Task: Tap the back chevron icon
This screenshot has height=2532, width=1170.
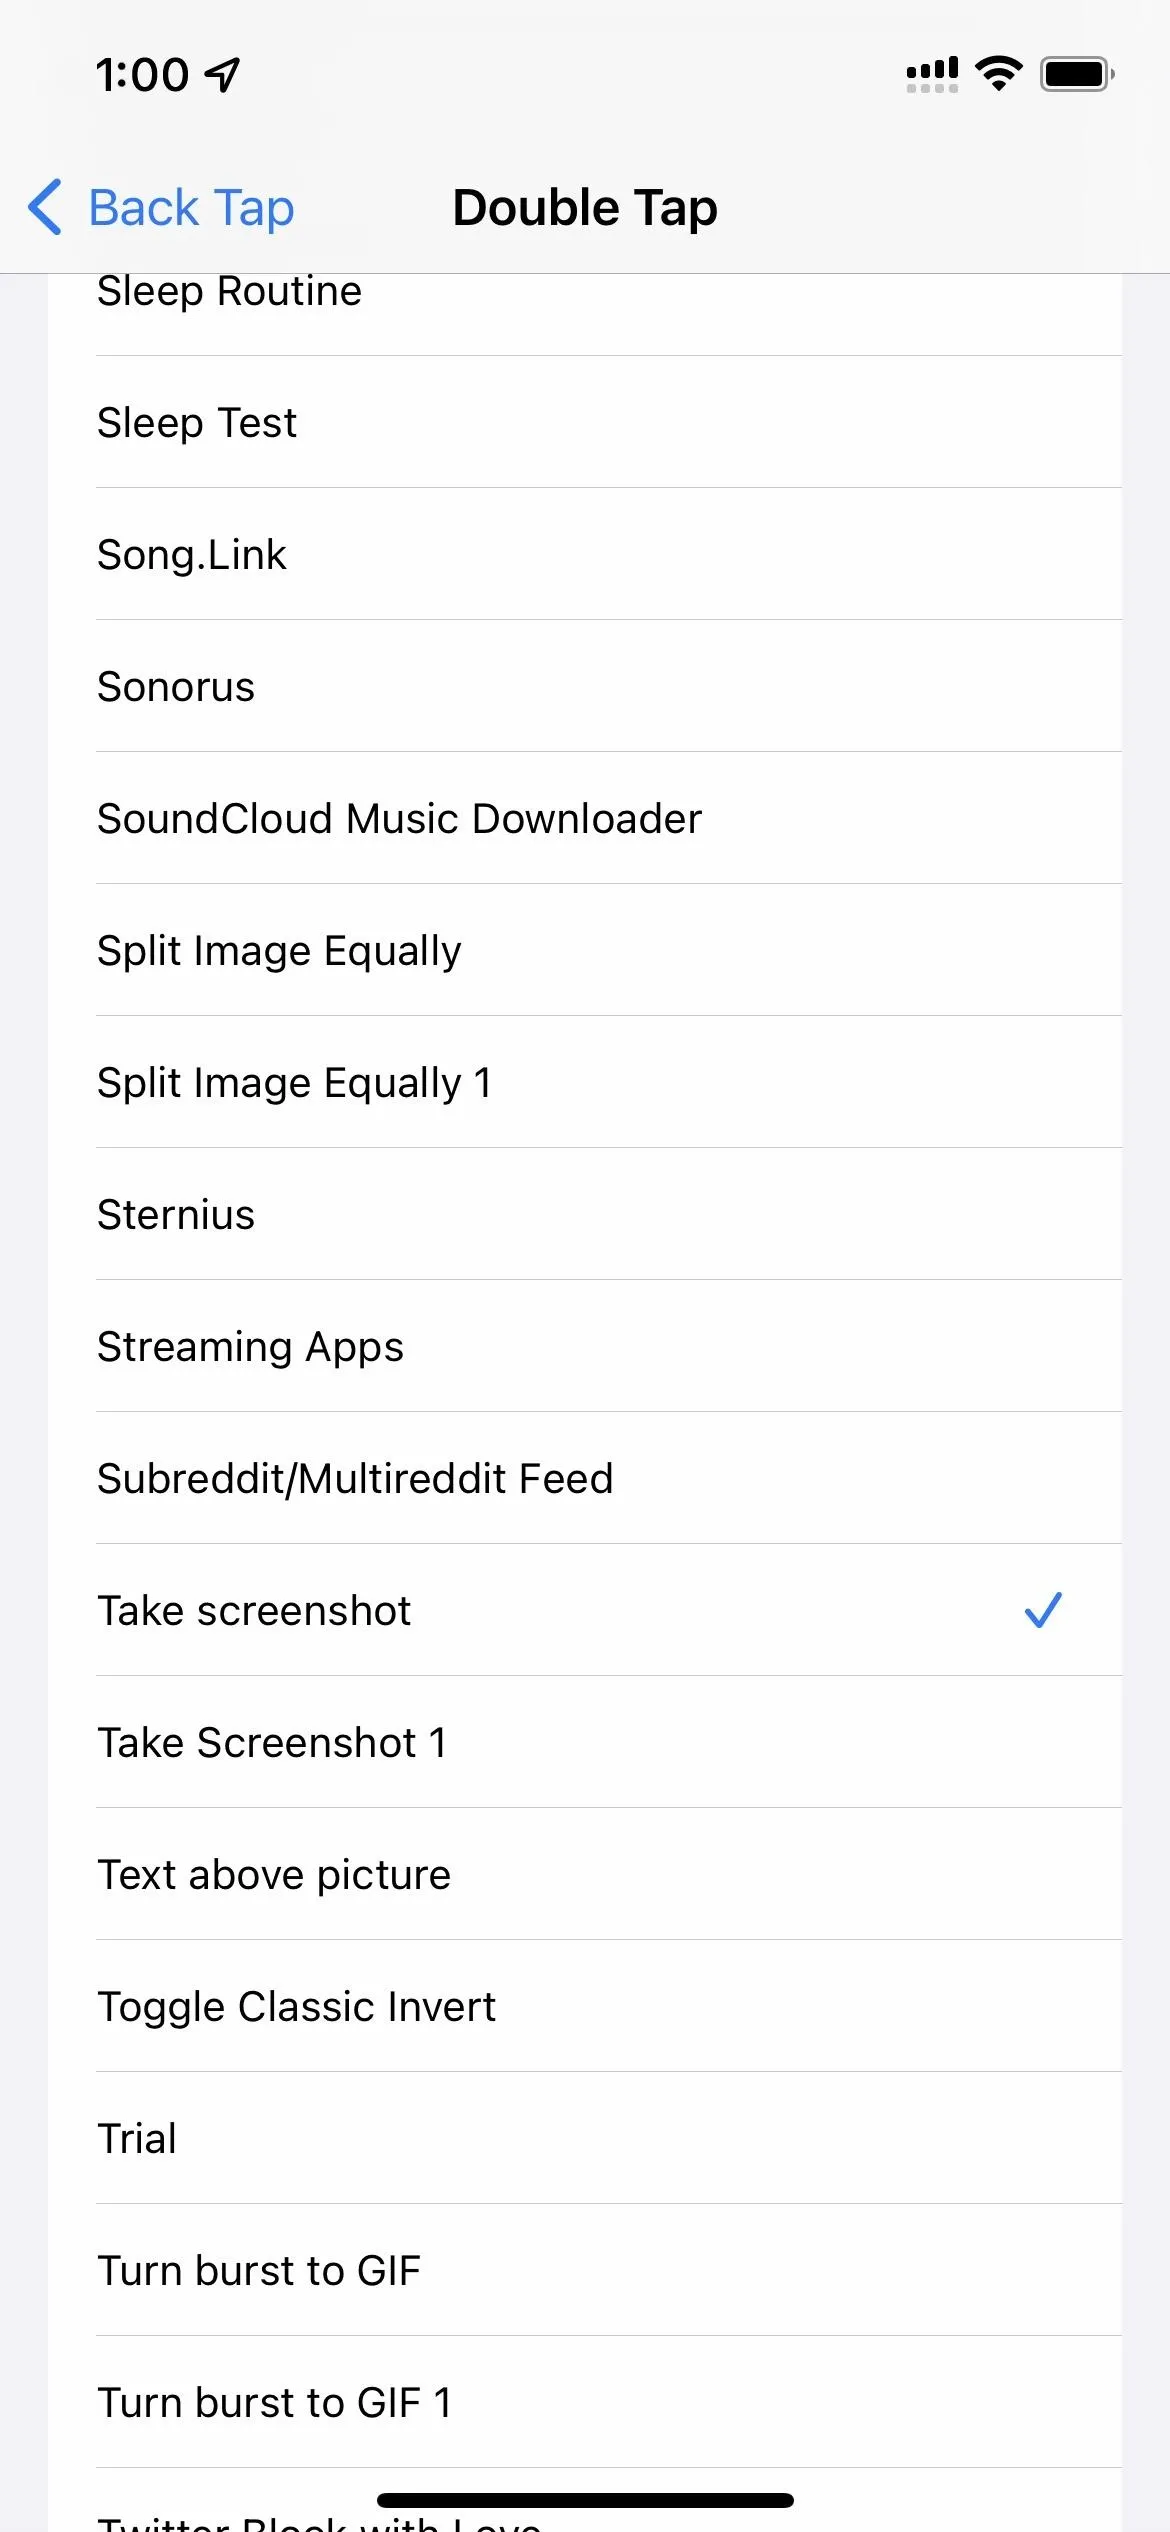Action: point(45,207)
